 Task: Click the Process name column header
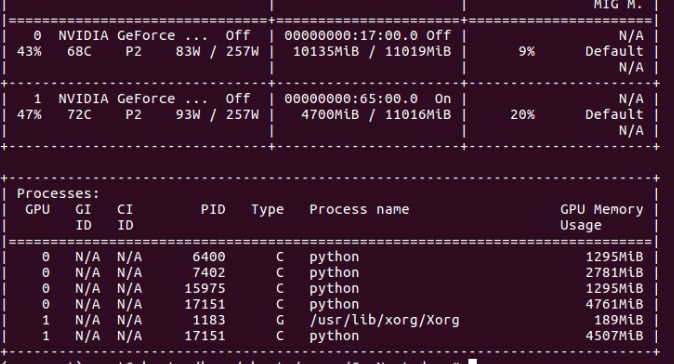click(359, 210)
